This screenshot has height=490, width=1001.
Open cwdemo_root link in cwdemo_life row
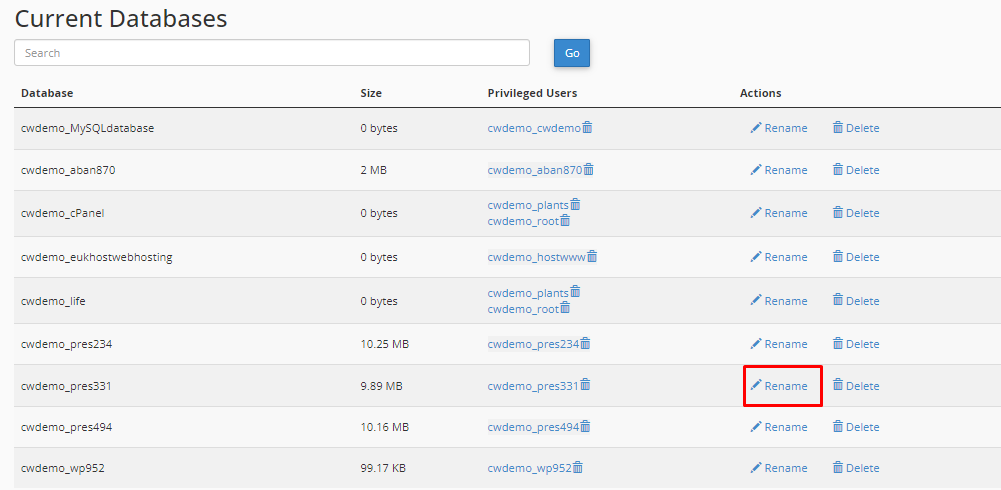[x=523, y=309]
